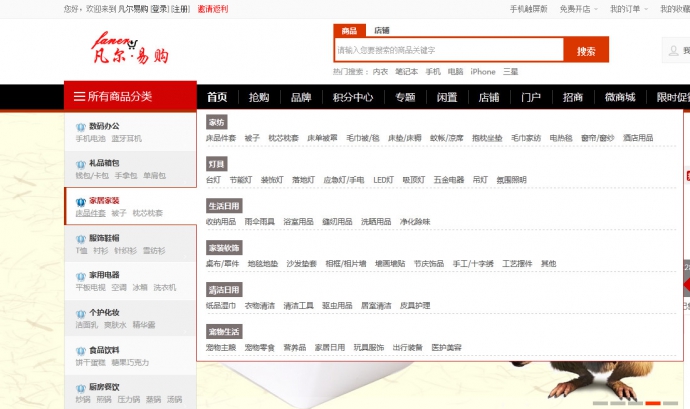Screen dimensions: 690x409
Task: Click the product keyword search field
Action: pyautogui.click(x=449, y=50)
